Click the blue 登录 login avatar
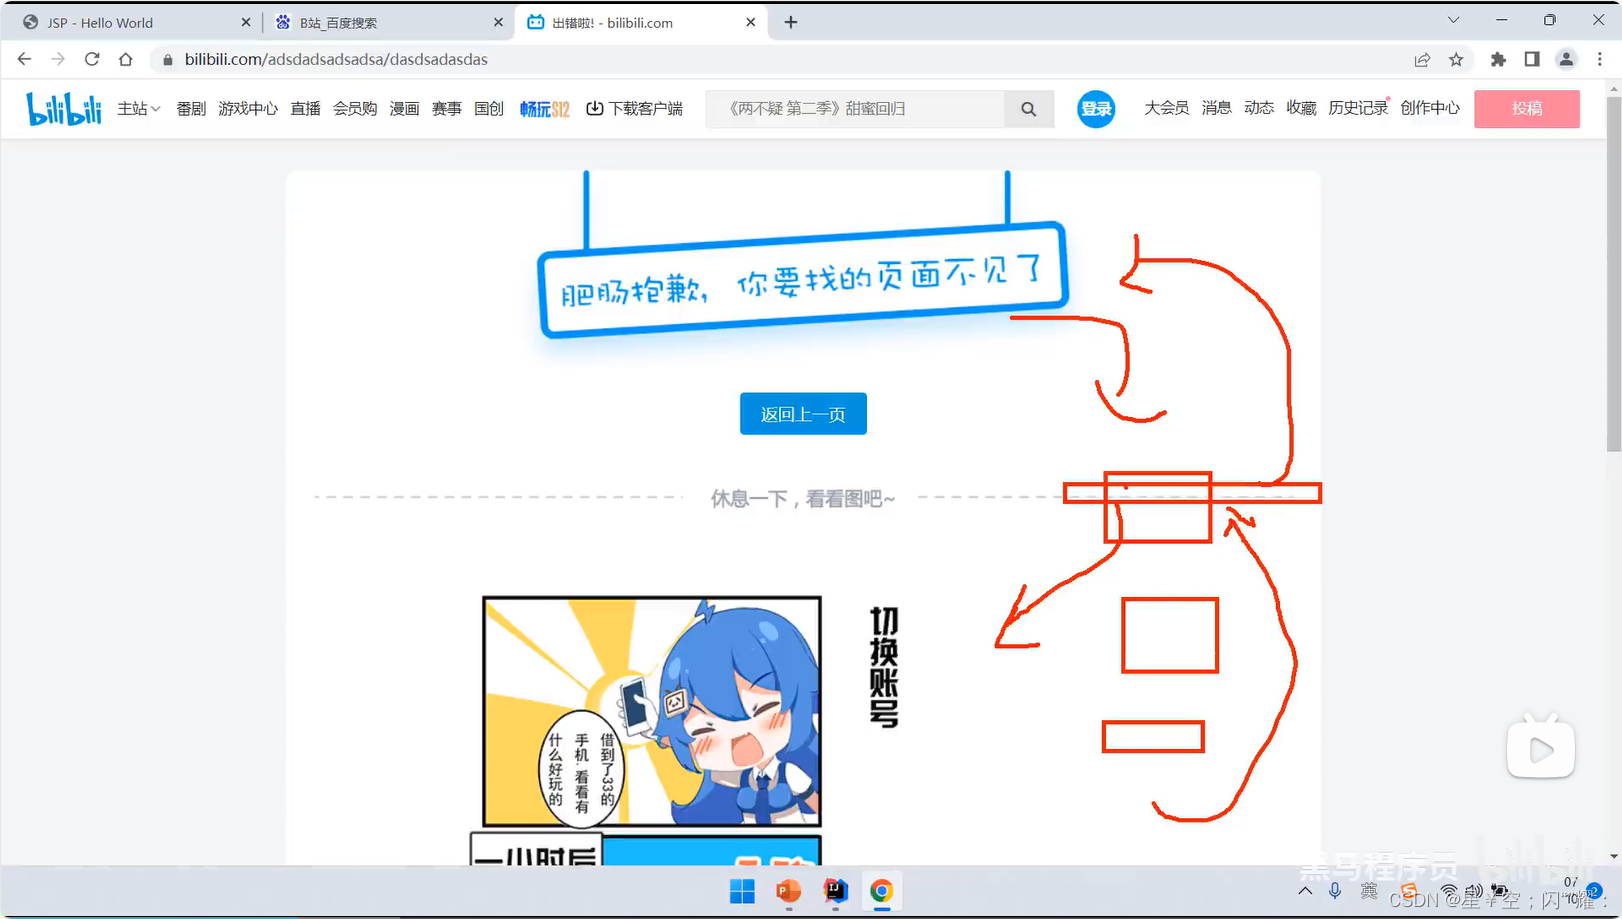Image resolution: width=1622 pixels, height=919 pixels. (1096, 109)
